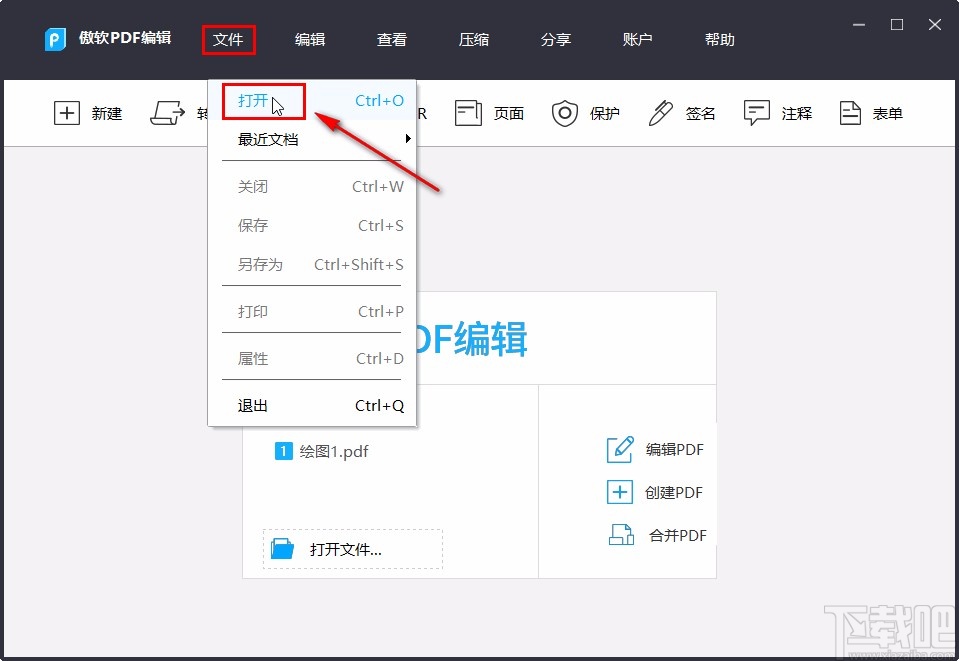Click the 合并PDF merge icon

pos(619,535)
